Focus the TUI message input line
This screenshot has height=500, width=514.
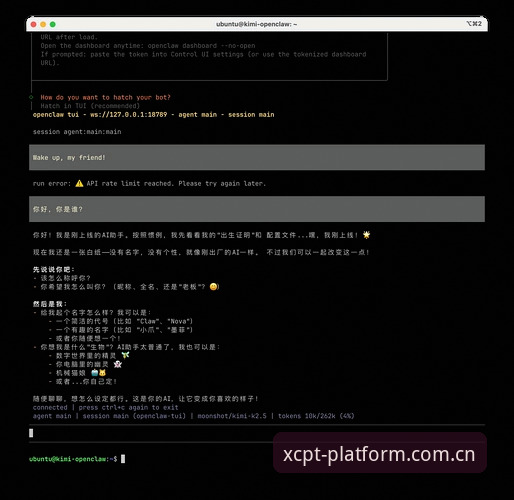[x=257, y=433]
